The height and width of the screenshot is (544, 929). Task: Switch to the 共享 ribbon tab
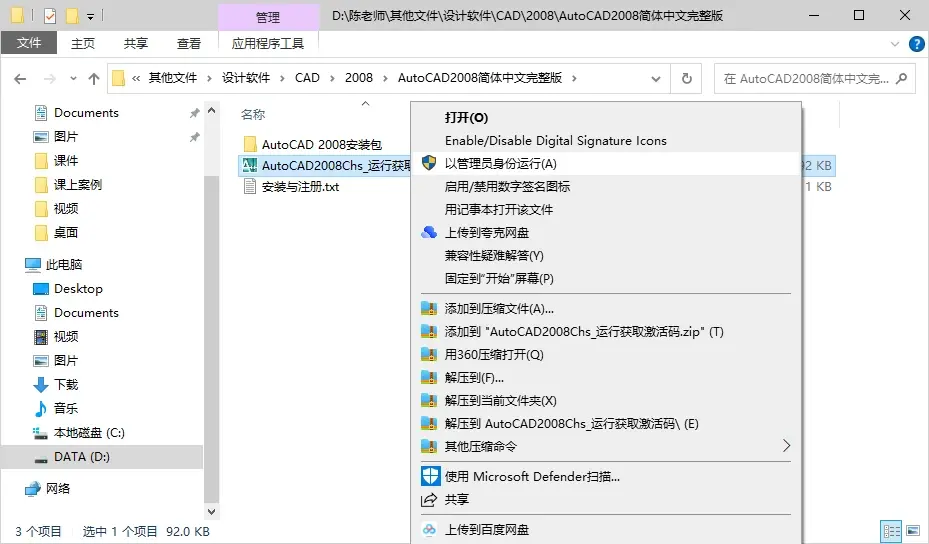136,43
